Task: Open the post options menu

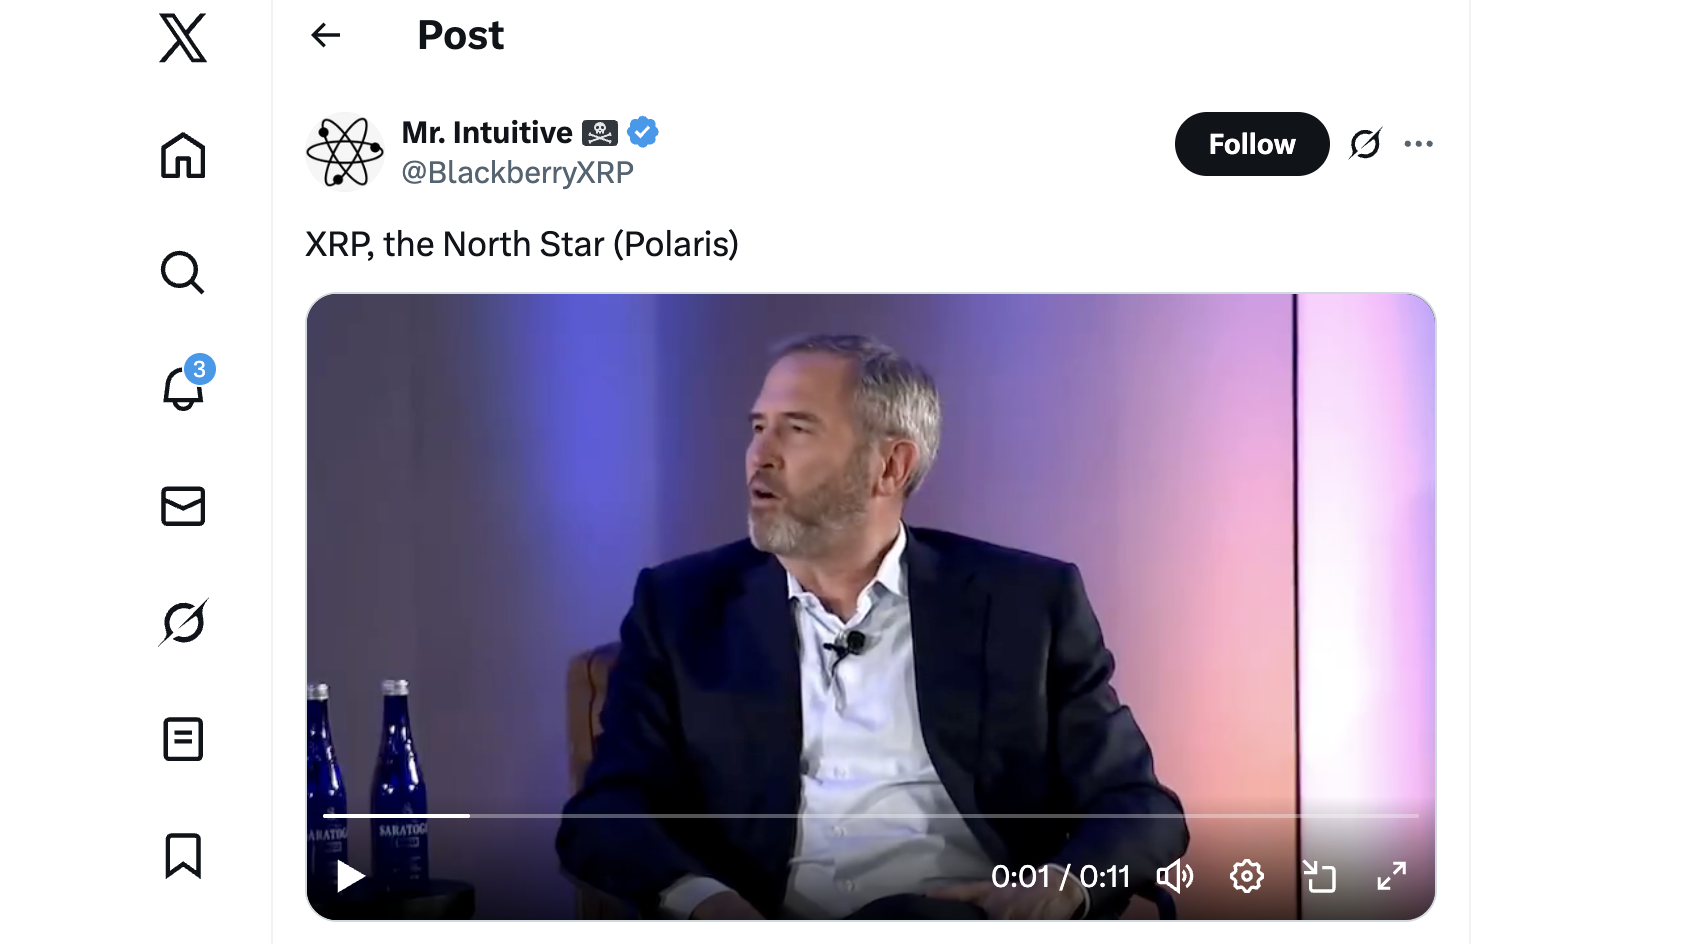Action: tap(1418, 143)
